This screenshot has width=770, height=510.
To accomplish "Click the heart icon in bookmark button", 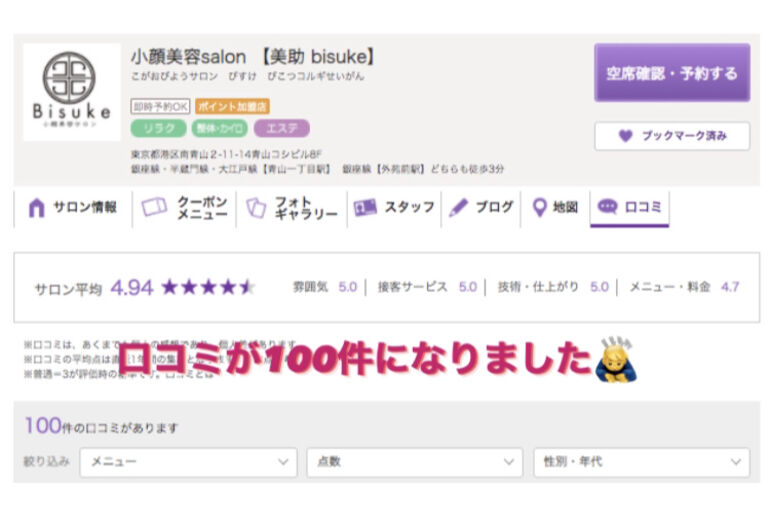I will point(625,135).
